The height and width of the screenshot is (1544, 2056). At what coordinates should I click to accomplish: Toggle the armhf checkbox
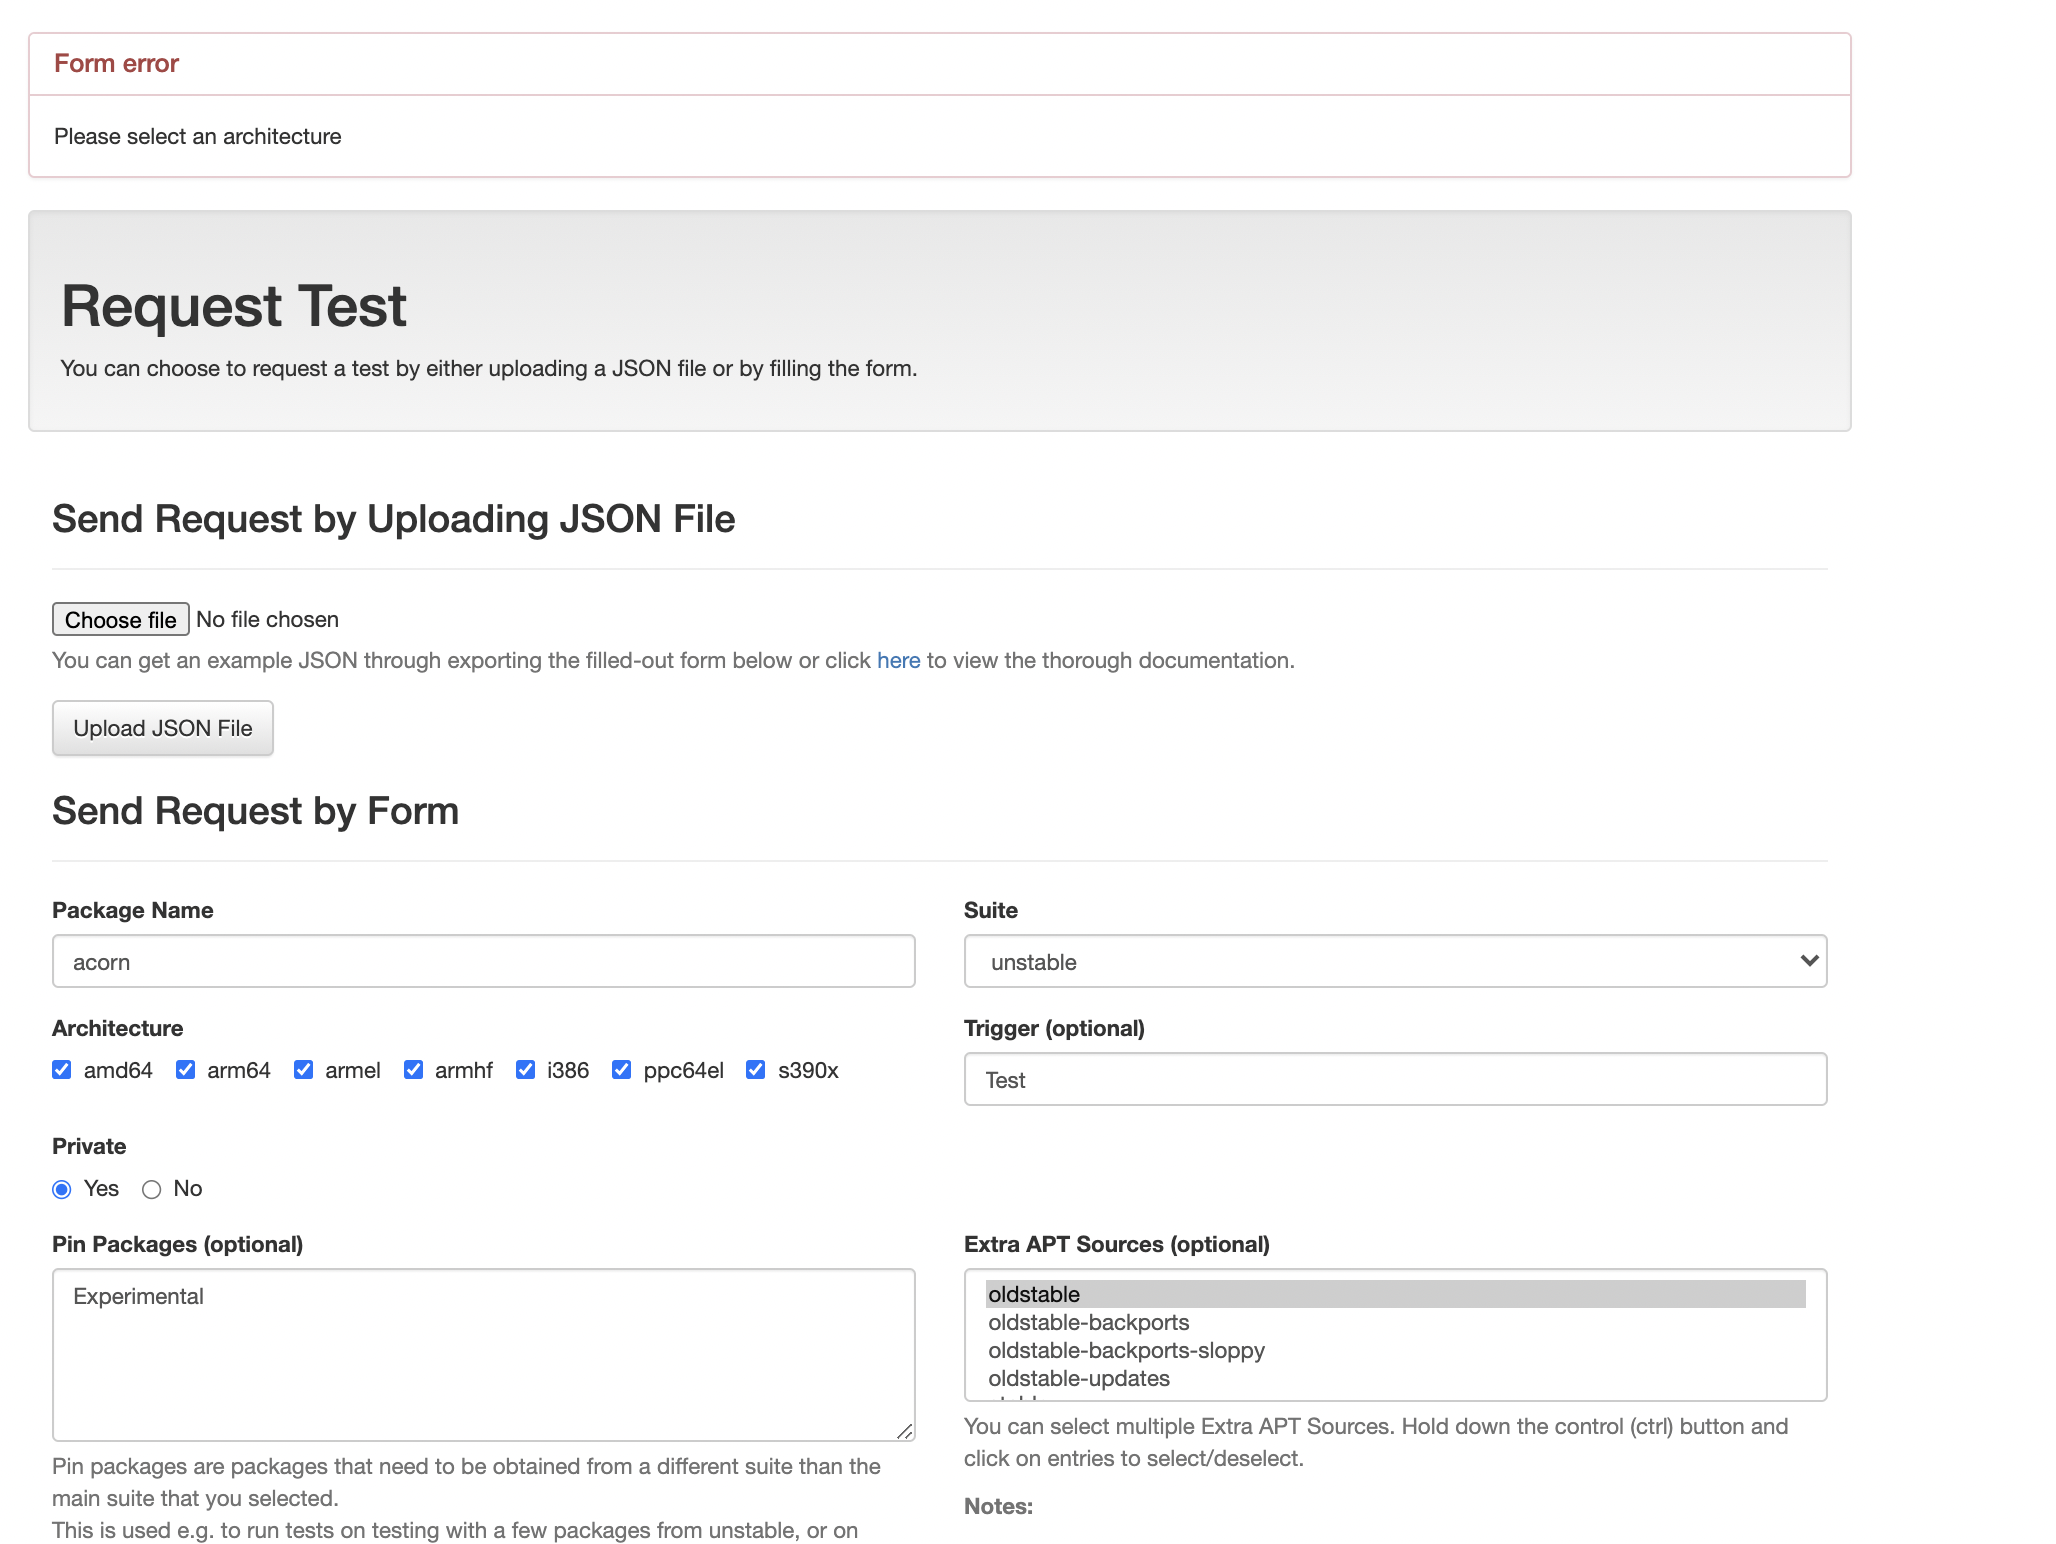coord(413,1070)
